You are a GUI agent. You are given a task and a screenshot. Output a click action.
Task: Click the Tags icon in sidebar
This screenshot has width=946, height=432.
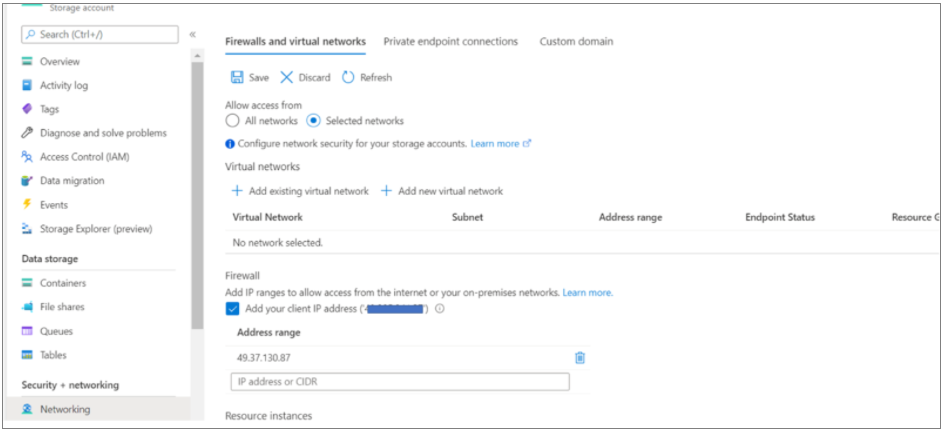tap(27, 109)
